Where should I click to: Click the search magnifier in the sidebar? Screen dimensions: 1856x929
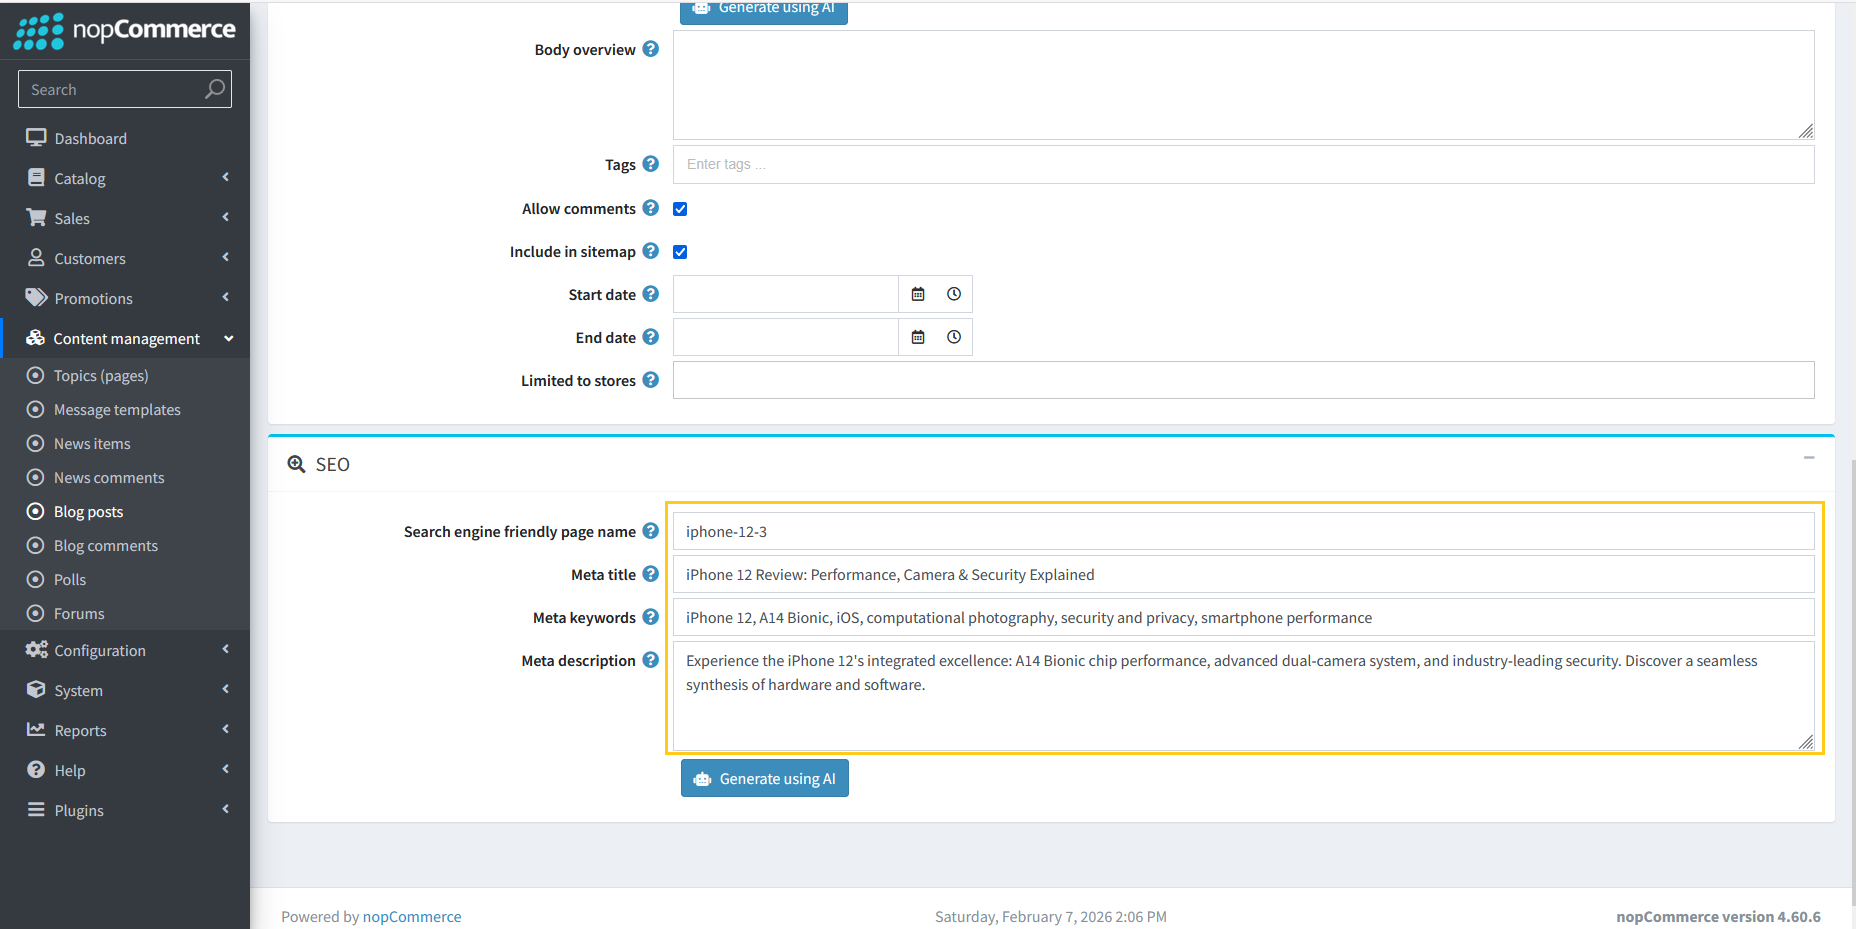pyautogui.click(x=213, y=89)
